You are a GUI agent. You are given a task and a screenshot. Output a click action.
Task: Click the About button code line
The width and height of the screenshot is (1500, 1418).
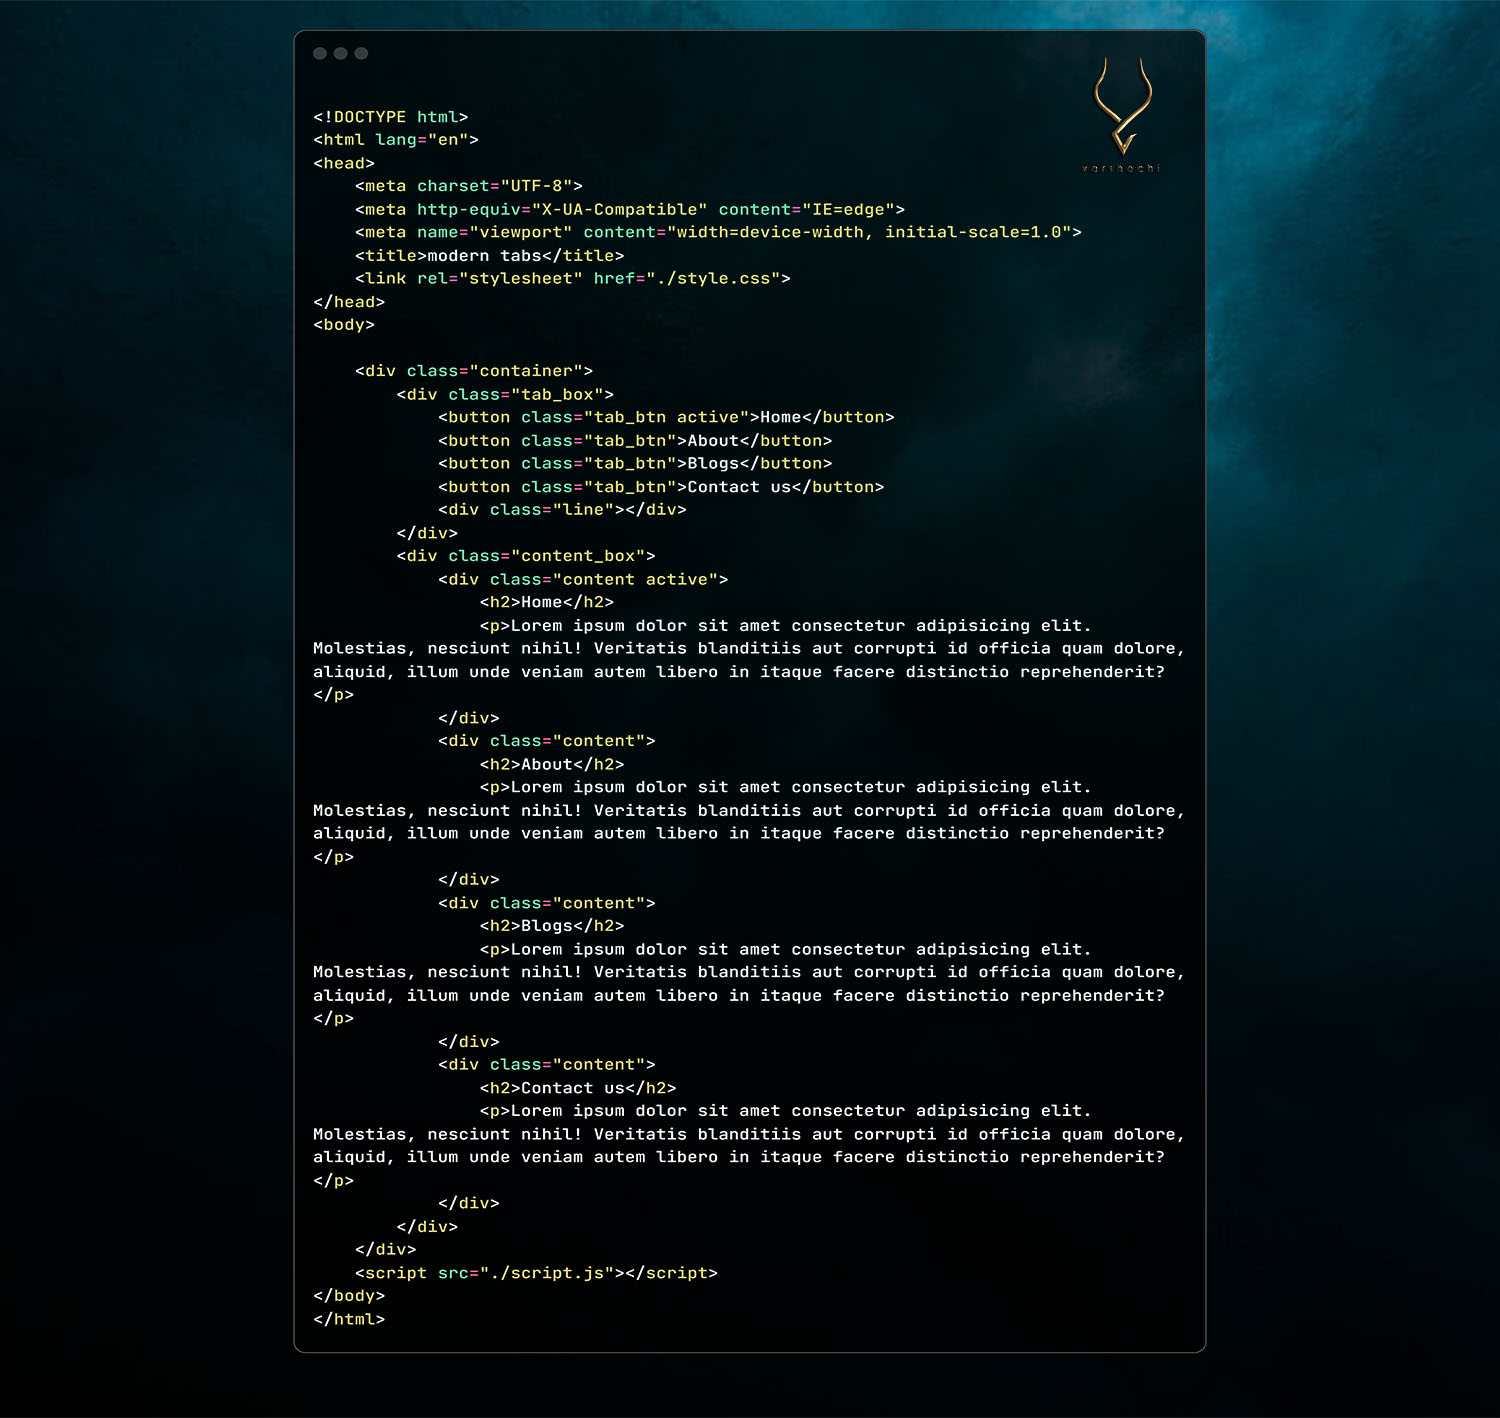click(634, 441)
